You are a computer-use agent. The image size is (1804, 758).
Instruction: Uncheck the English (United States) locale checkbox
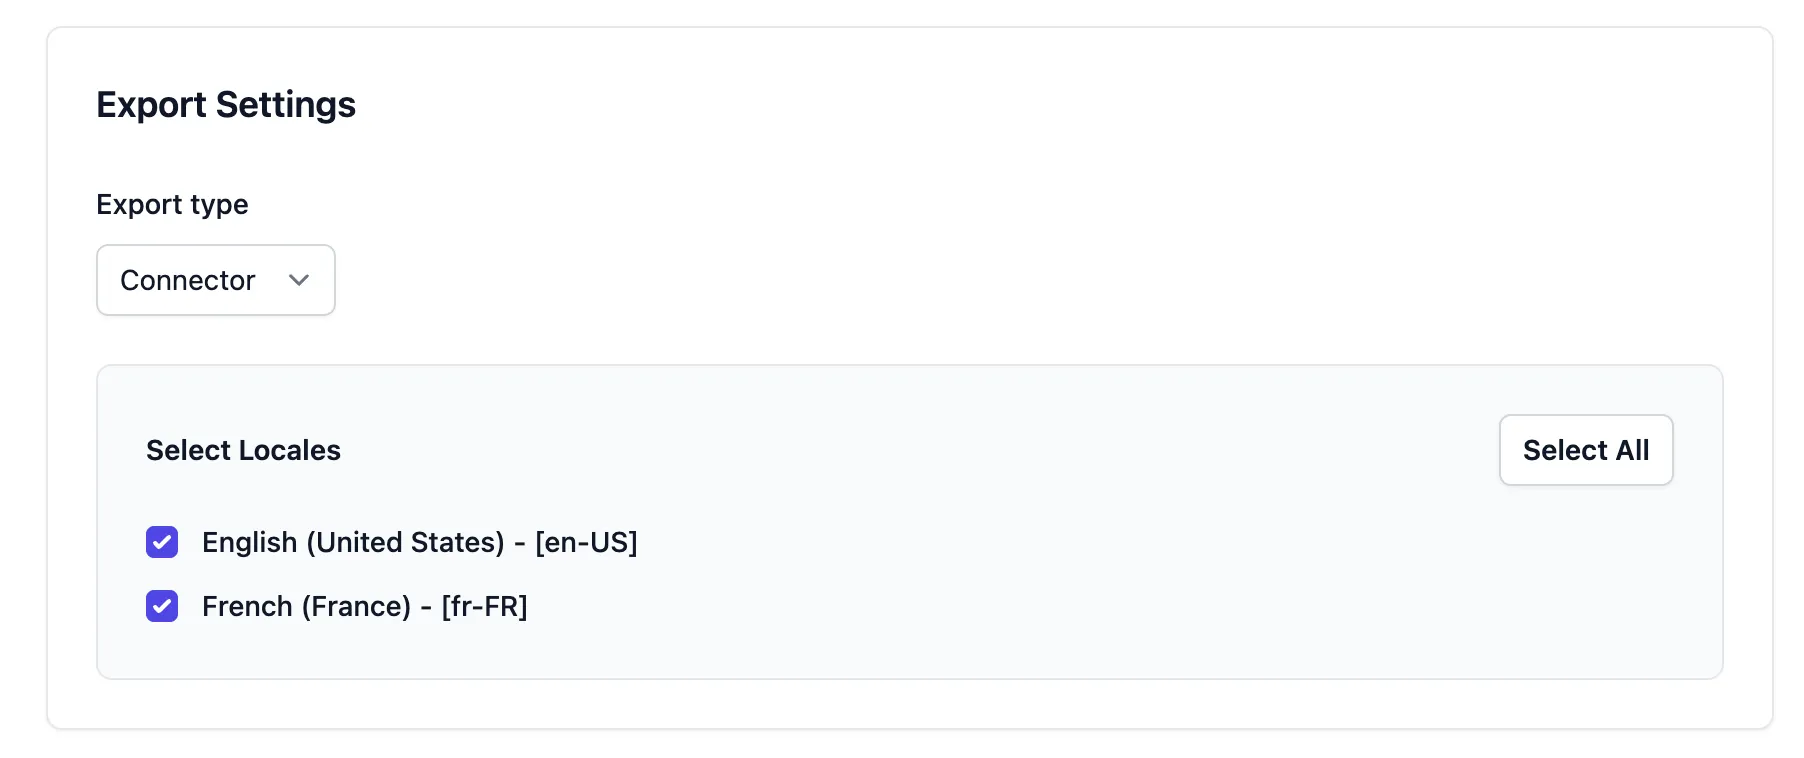pos(162,542)
